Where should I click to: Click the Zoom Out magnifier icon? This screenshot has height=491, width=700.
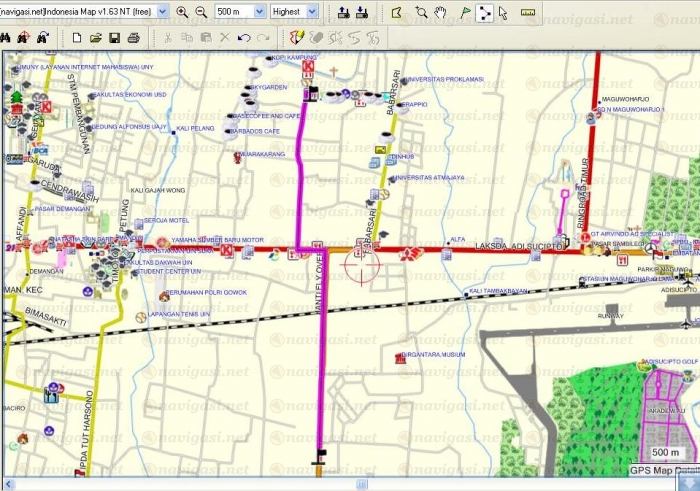tap(201, 12)
